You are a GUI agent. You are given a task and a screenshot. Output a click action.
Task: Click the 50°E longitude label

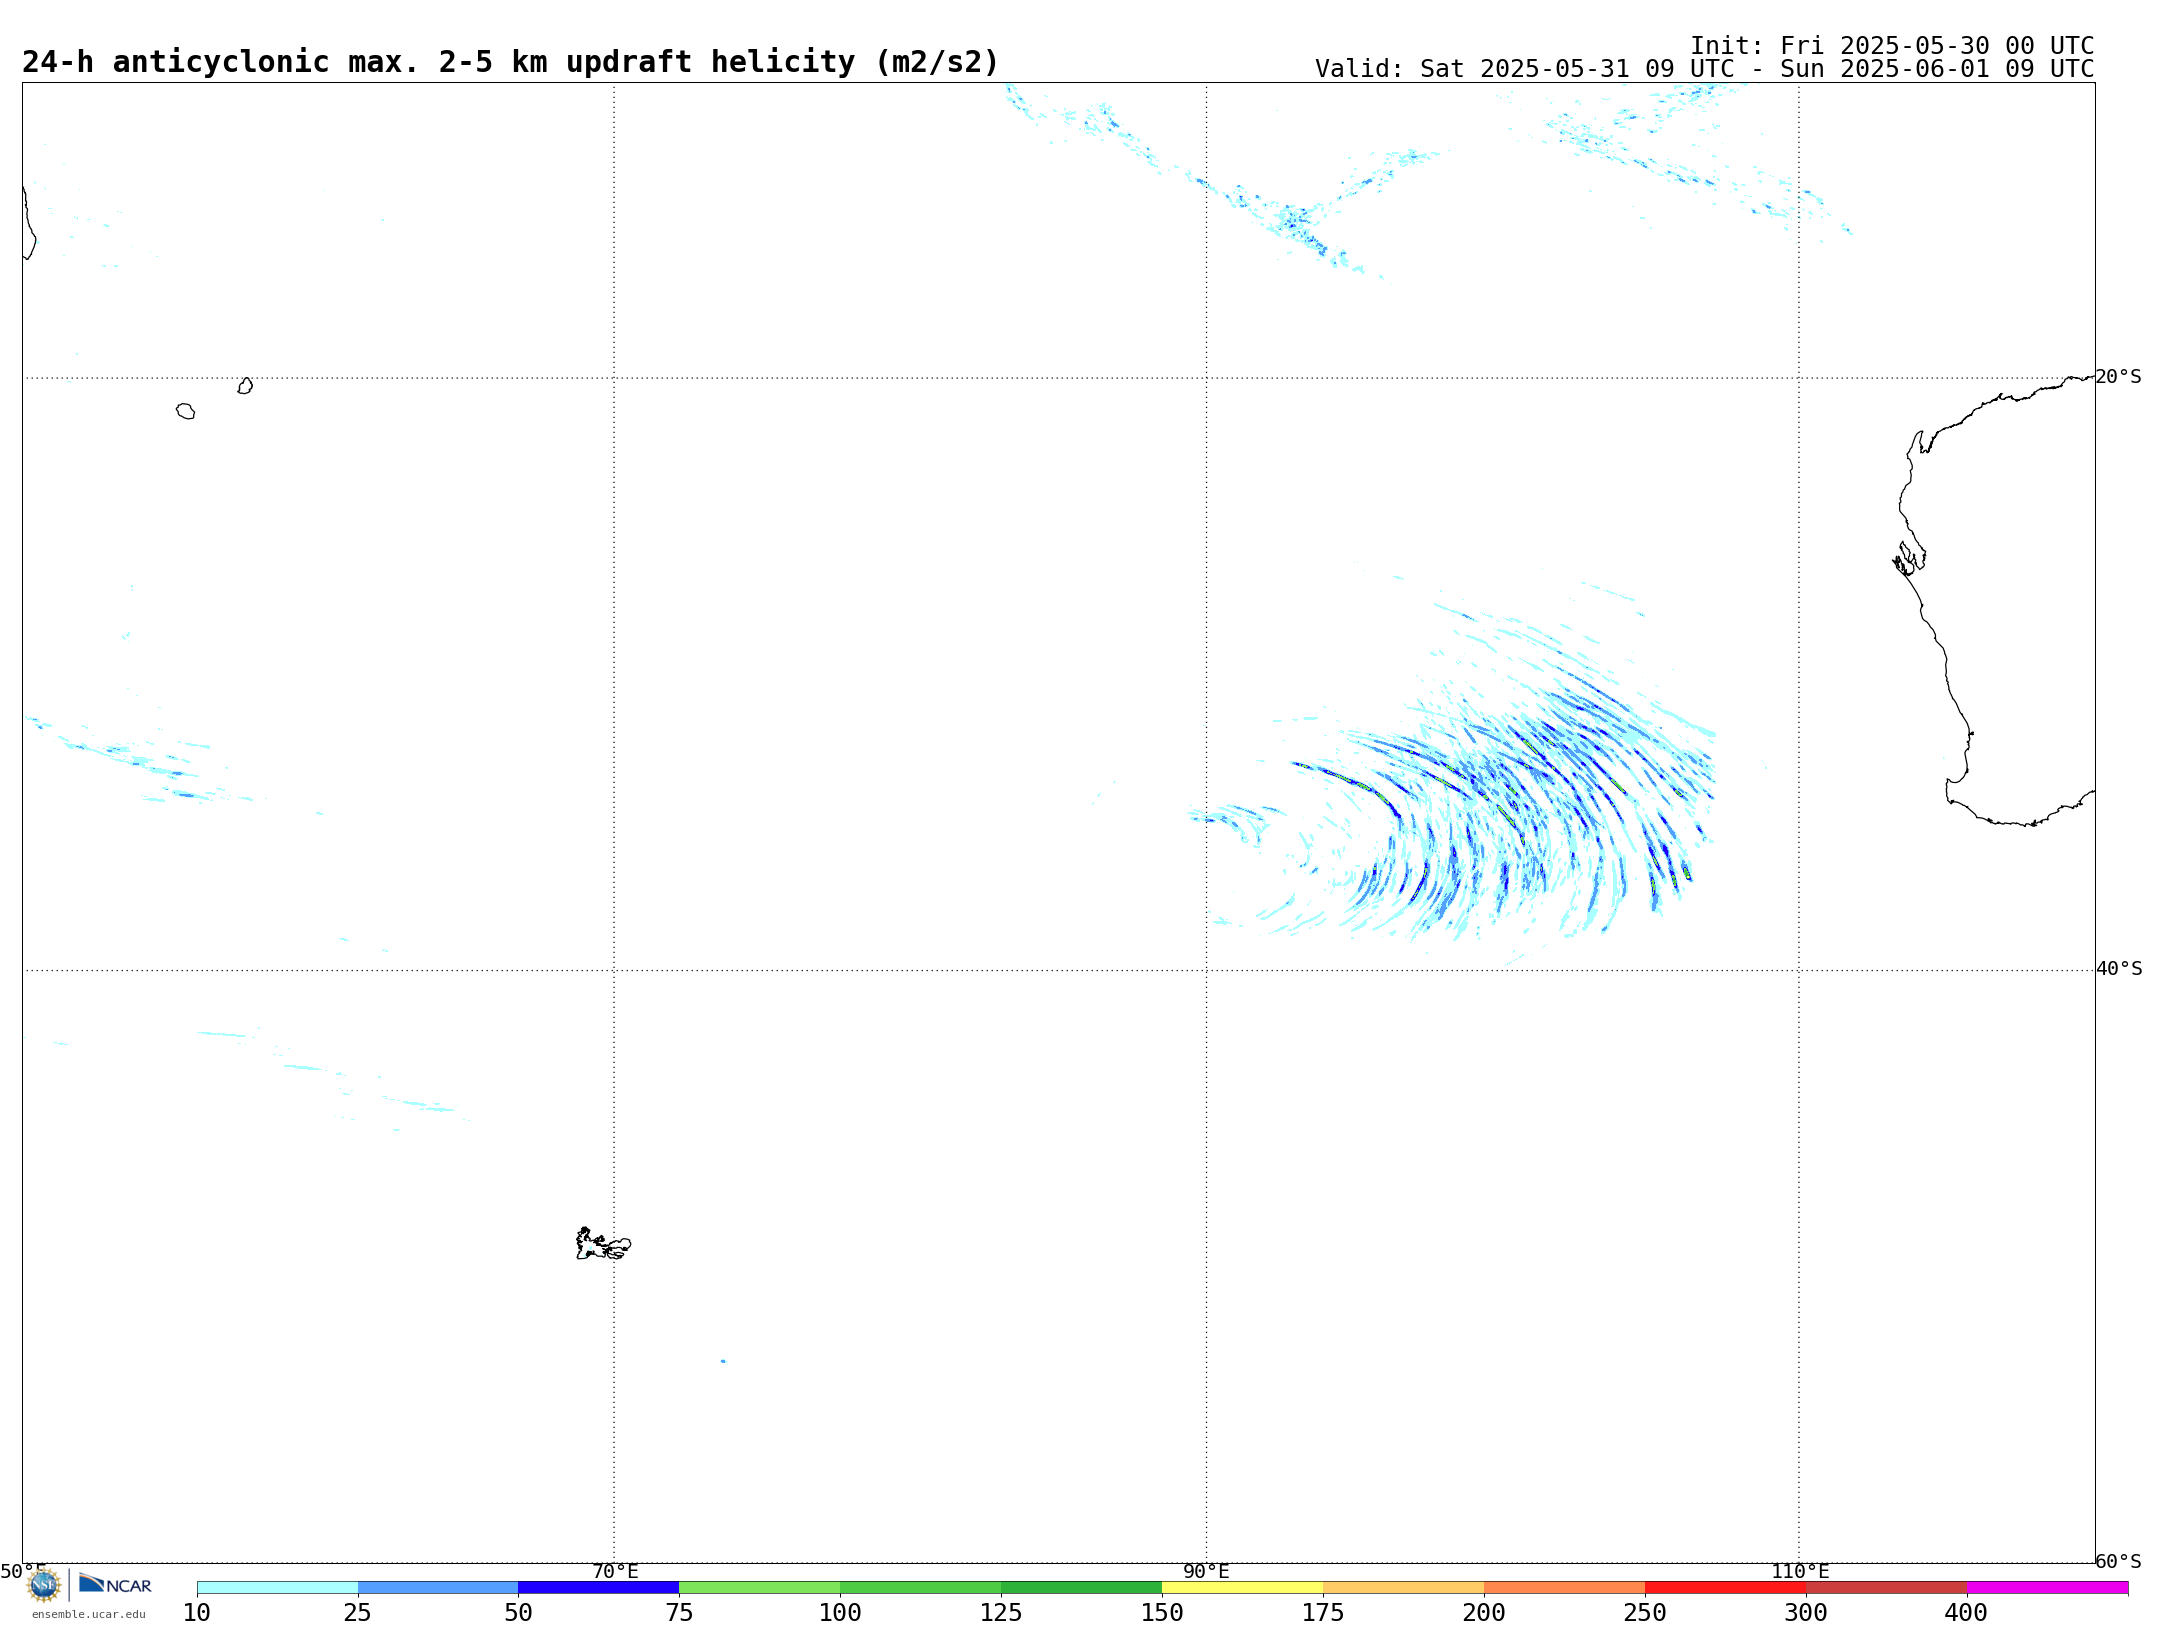(23, 1571)
